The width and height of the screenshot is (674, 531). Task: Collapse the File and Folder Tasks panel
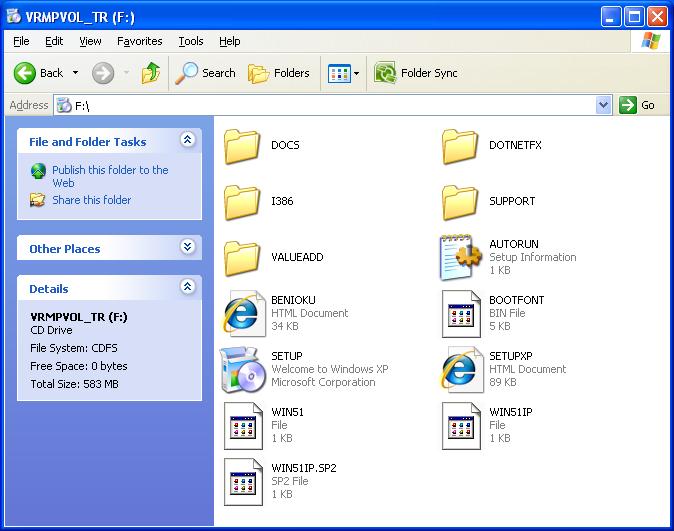pyautogui.click(x=187, y=141)
